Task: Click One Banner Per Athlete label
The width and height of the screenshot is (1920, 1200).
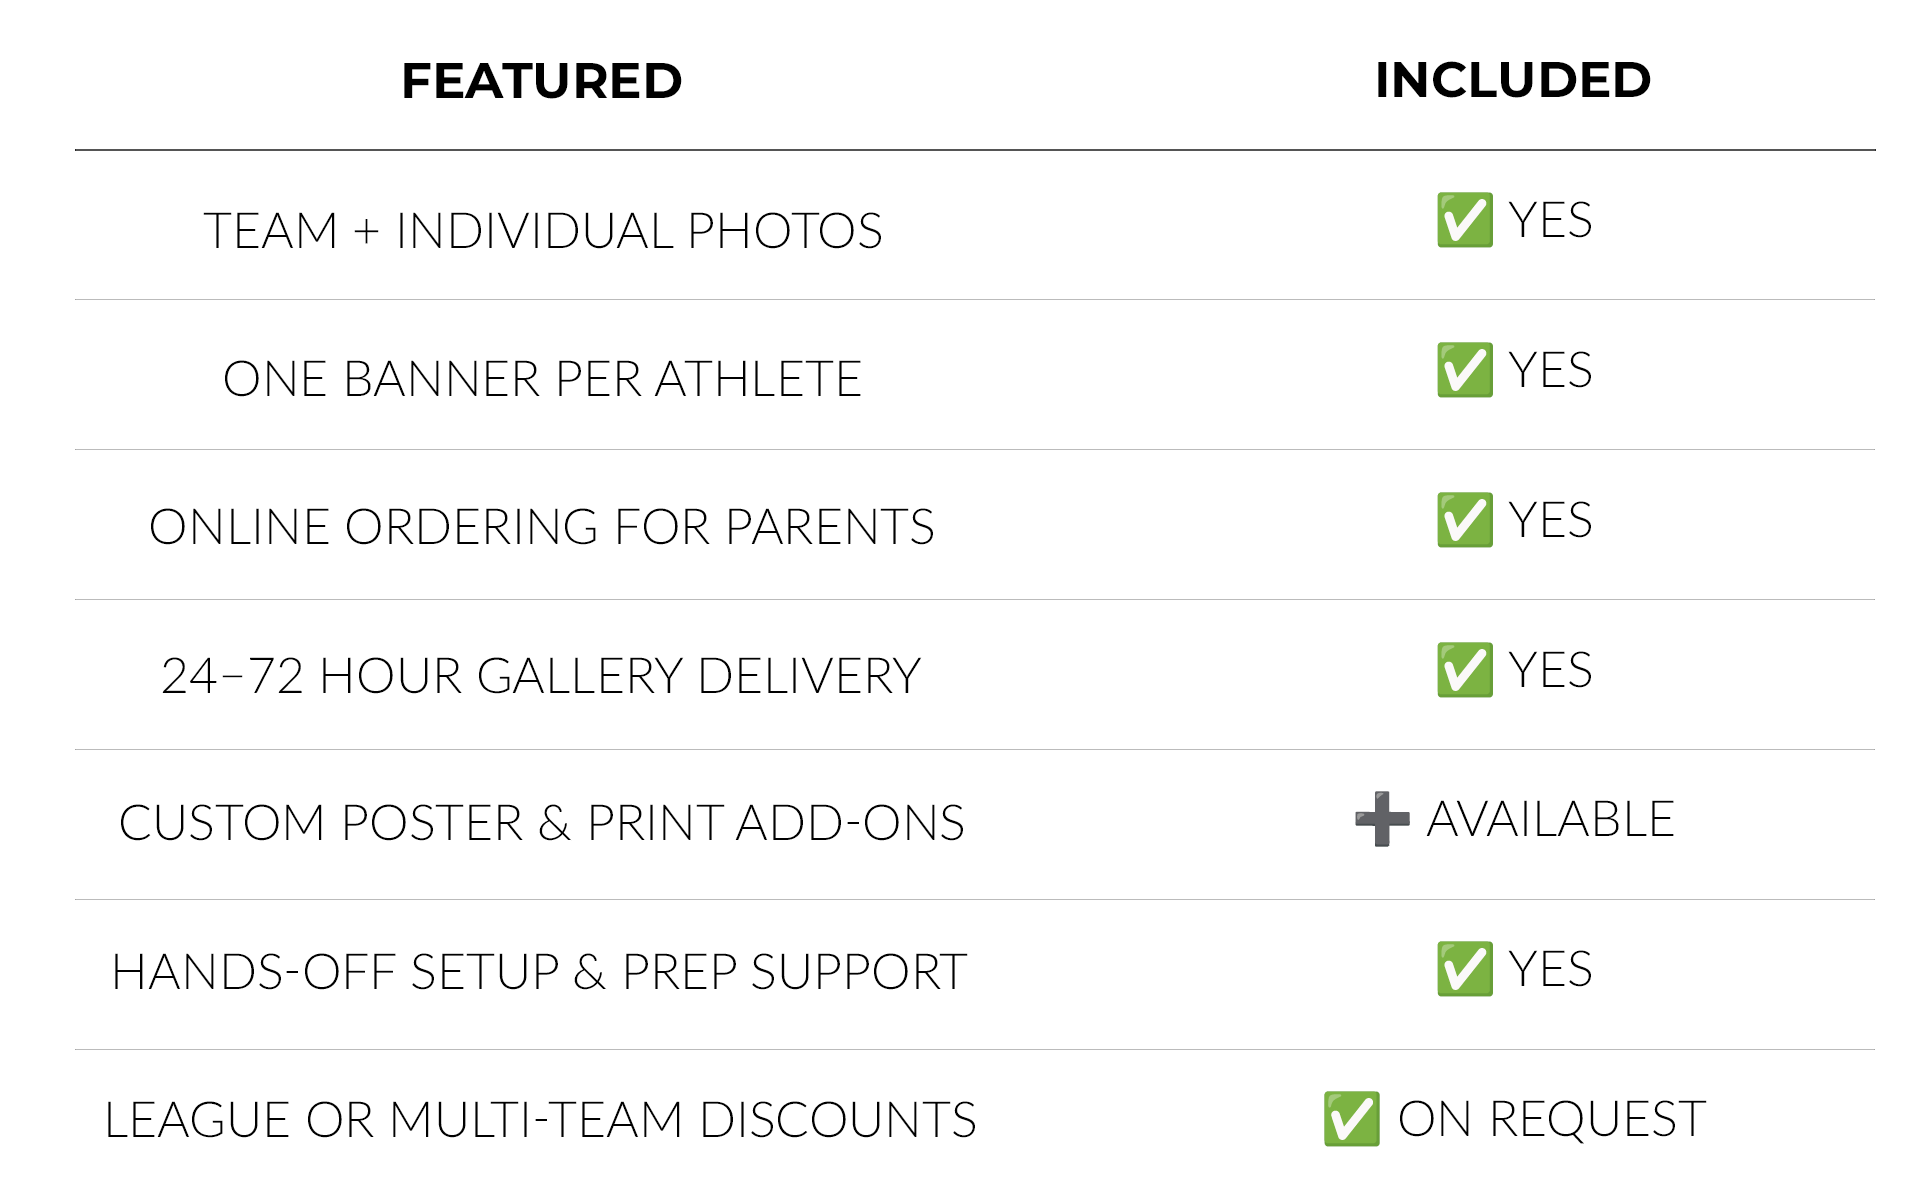Action: pyautogui.click(x=542, y=379)
